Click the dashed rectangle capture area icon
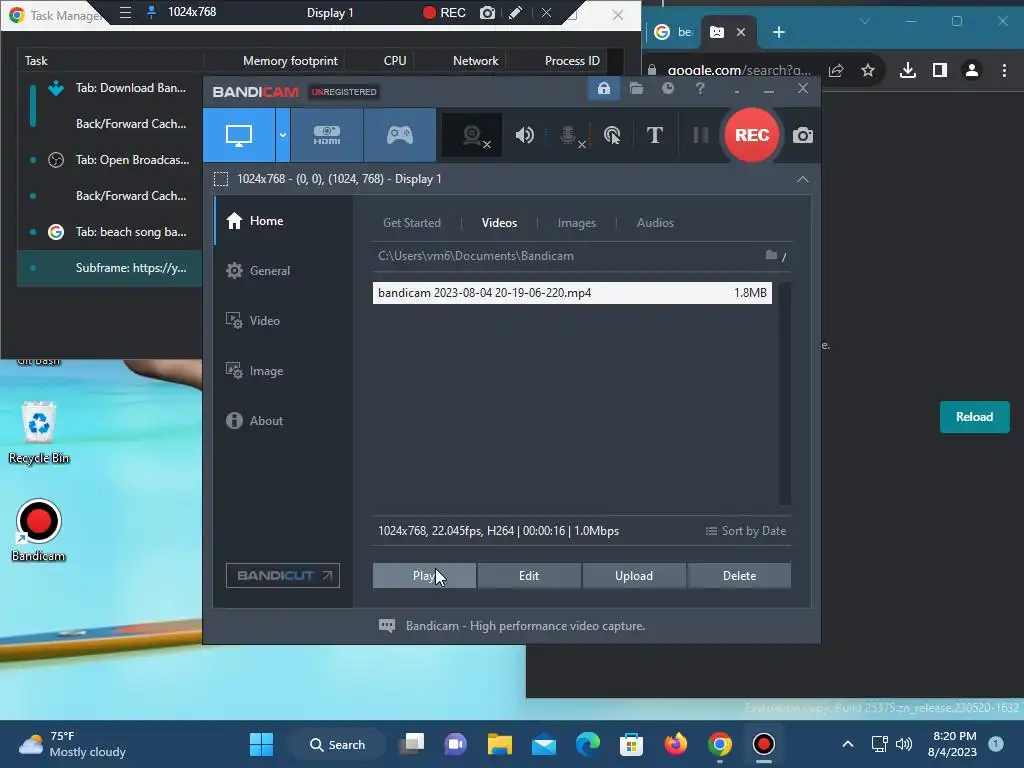 tap(221, 179)
